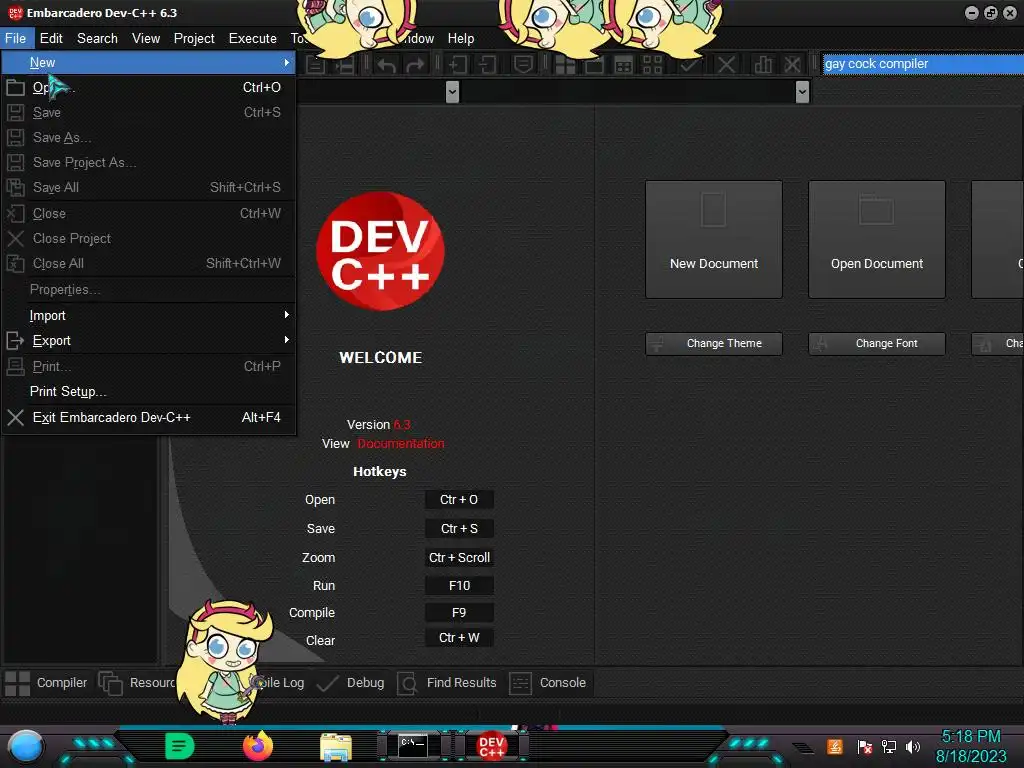Open the red Documentation link
The image size is (1024, 768).
[401, 443]
